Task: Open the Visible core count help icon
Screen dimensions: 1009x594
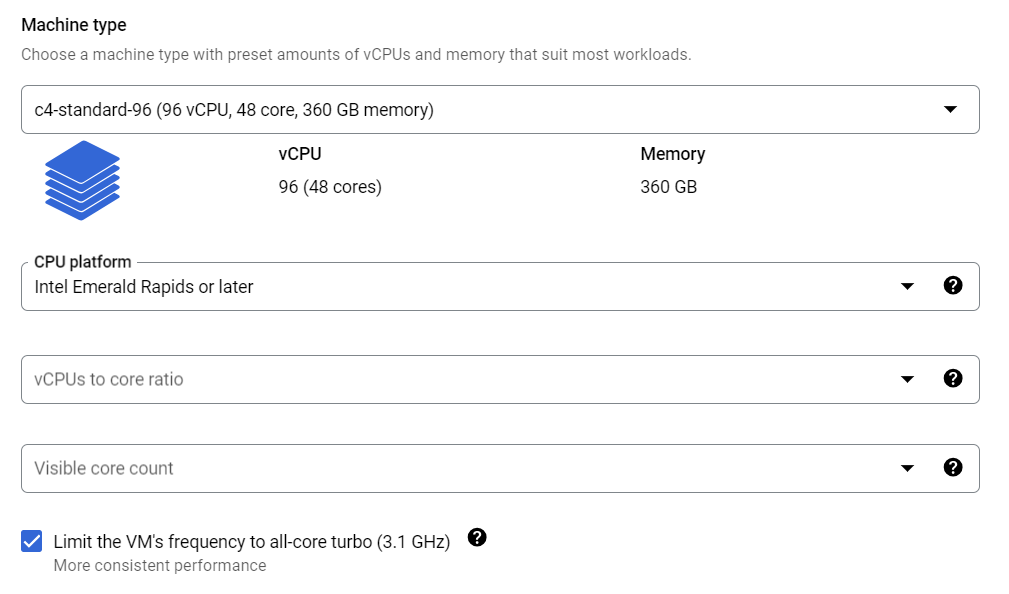Action: click(953, 467)
